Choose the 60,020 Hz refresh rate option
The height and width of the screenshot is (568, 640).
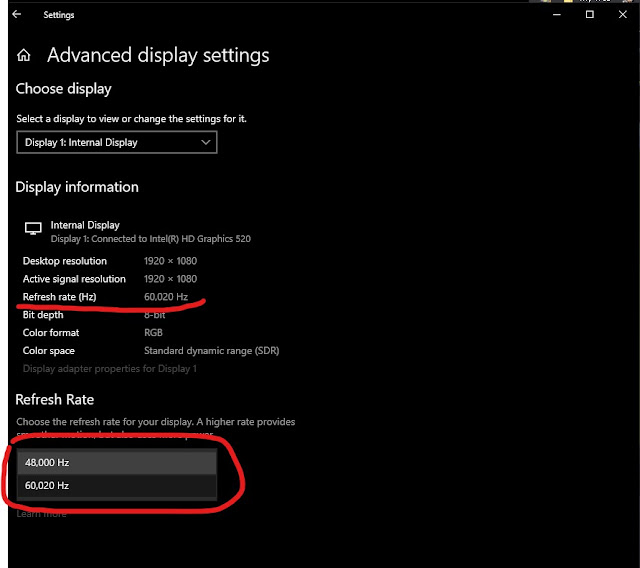tap(117, 486)
